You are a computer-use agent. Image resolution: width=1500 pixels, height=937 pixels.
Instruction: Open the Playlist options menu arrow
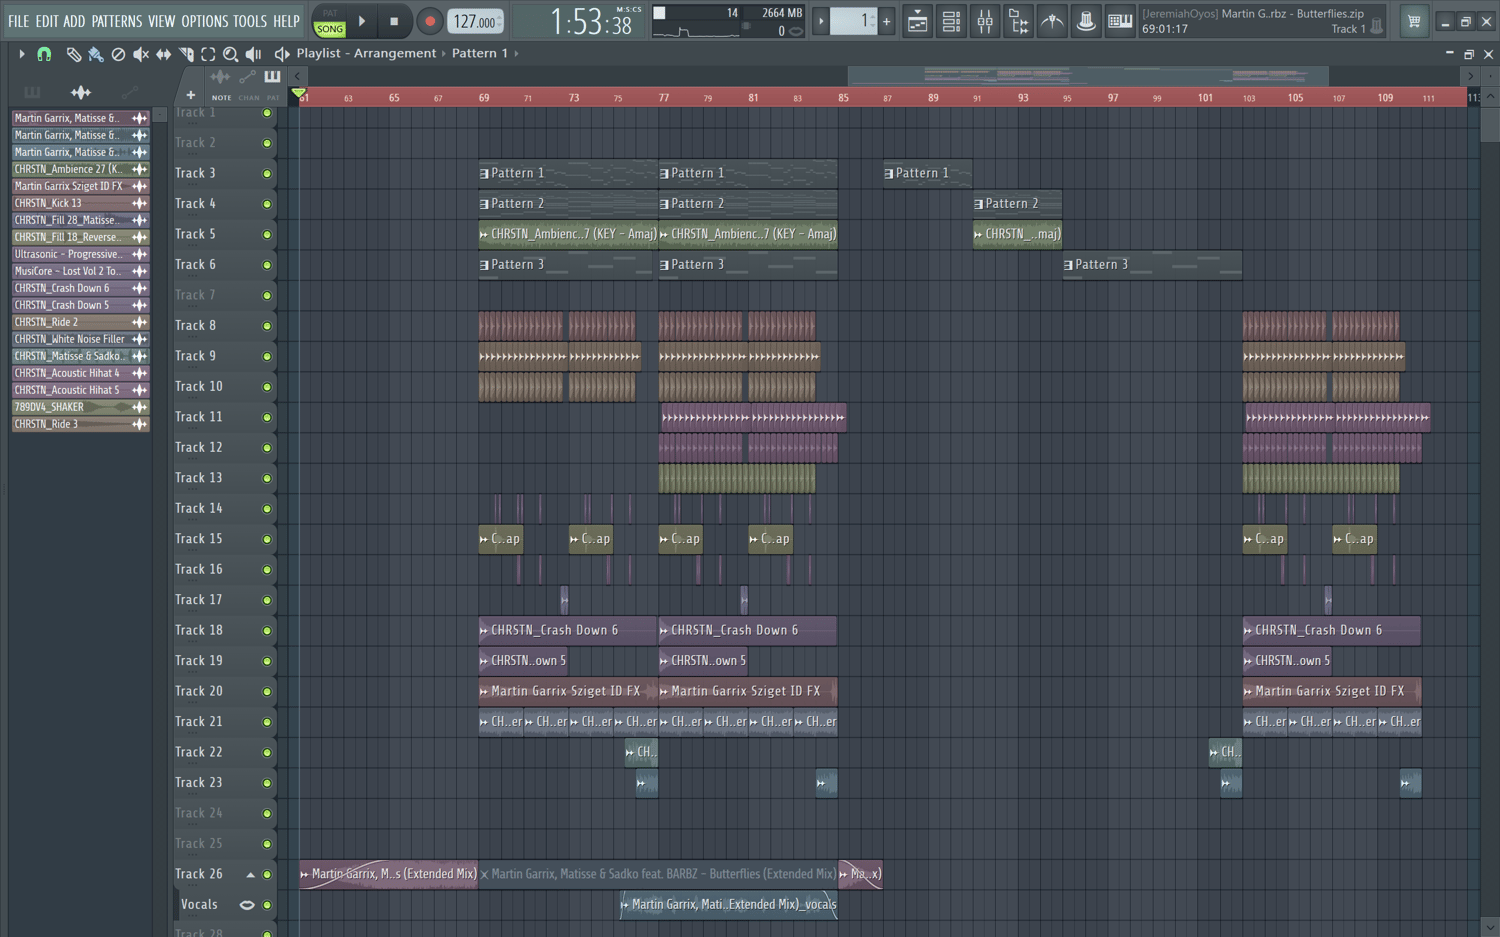[x=21, y=54]
